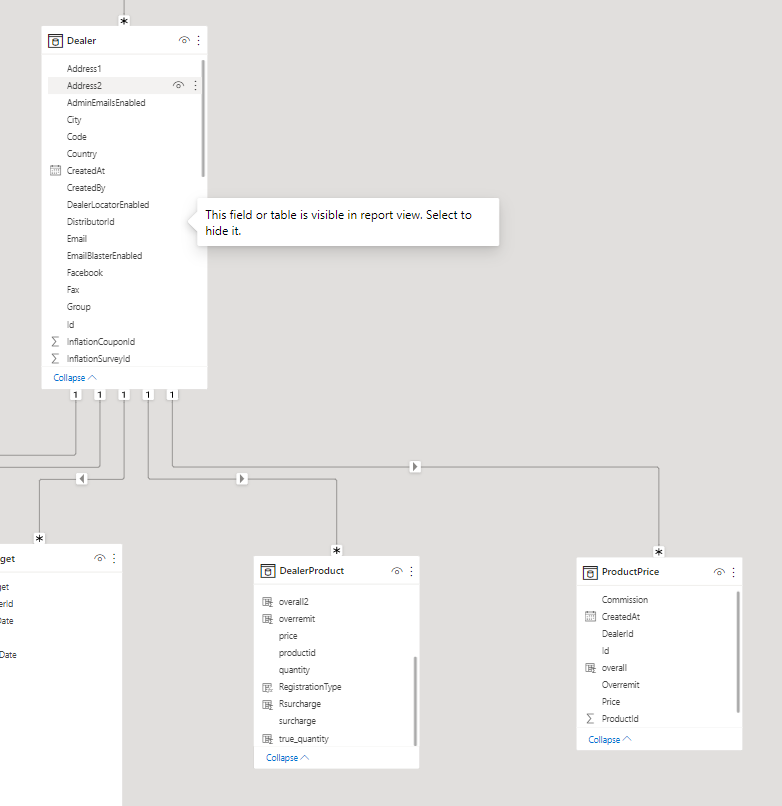Toggle visibility of the partially visible left table
The height and width of the screenshot is (806, 782).
[x=100, y=558]
